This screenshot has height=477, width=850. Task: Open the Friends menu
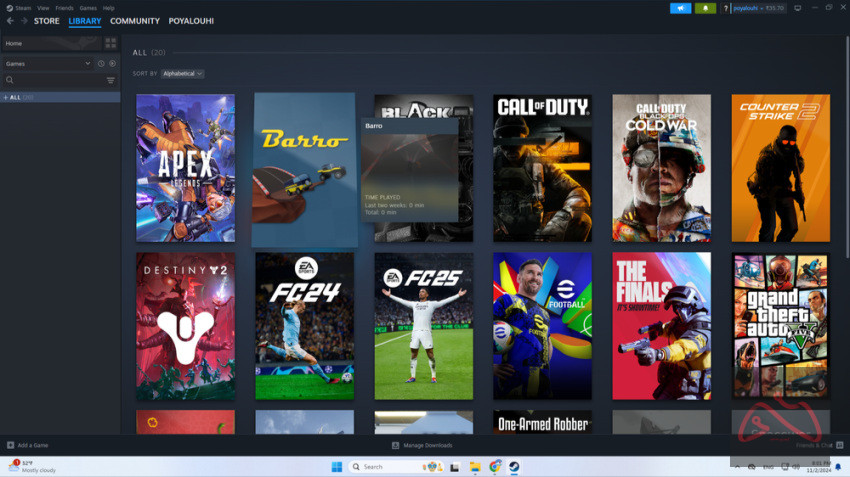[x=64, y=7]
